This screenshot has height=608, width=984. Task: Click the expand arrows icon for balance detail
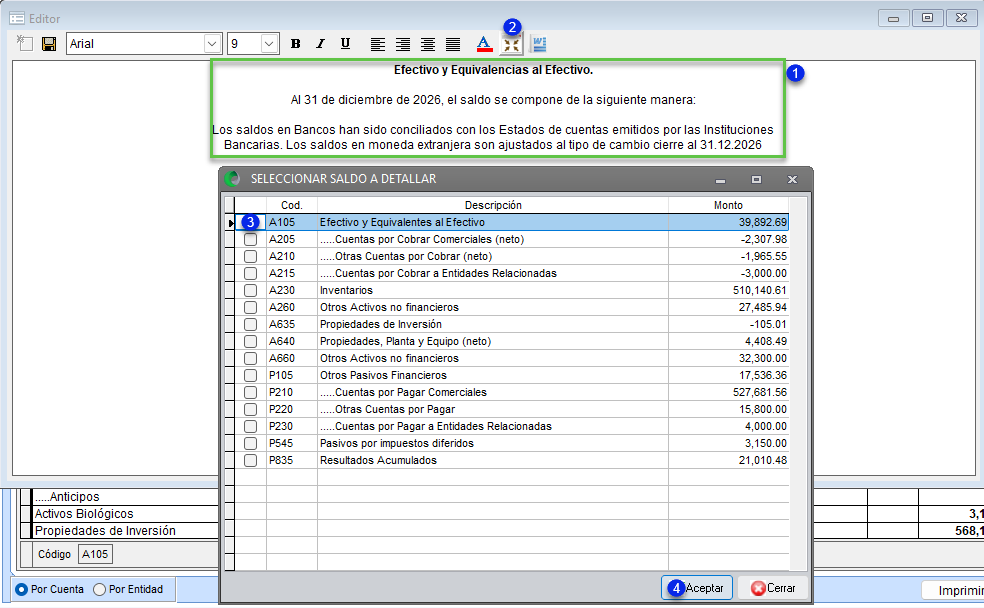[511, 44]
